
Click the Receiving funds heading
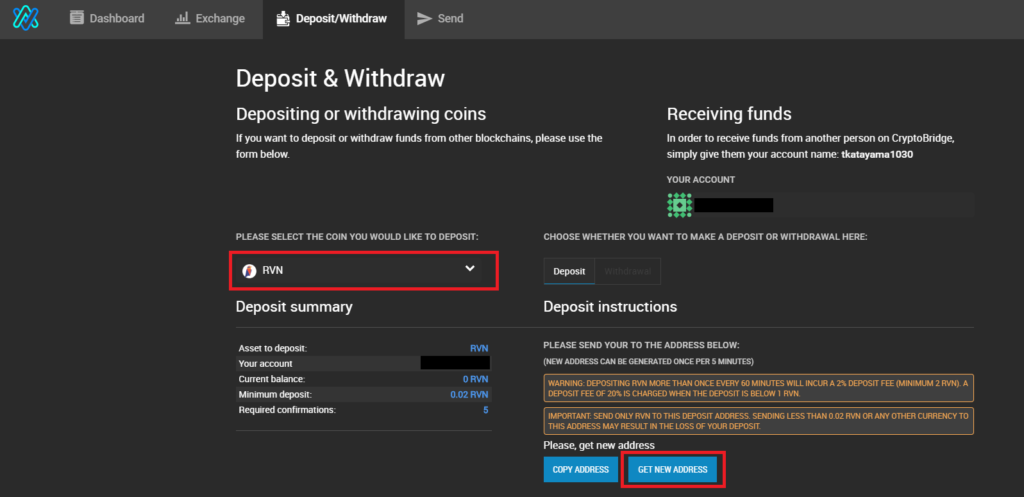729,114
